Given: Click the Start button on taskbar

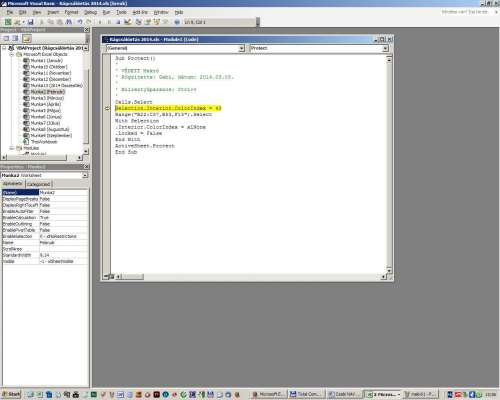Looking at the screenshot, I should pos(11,394).
